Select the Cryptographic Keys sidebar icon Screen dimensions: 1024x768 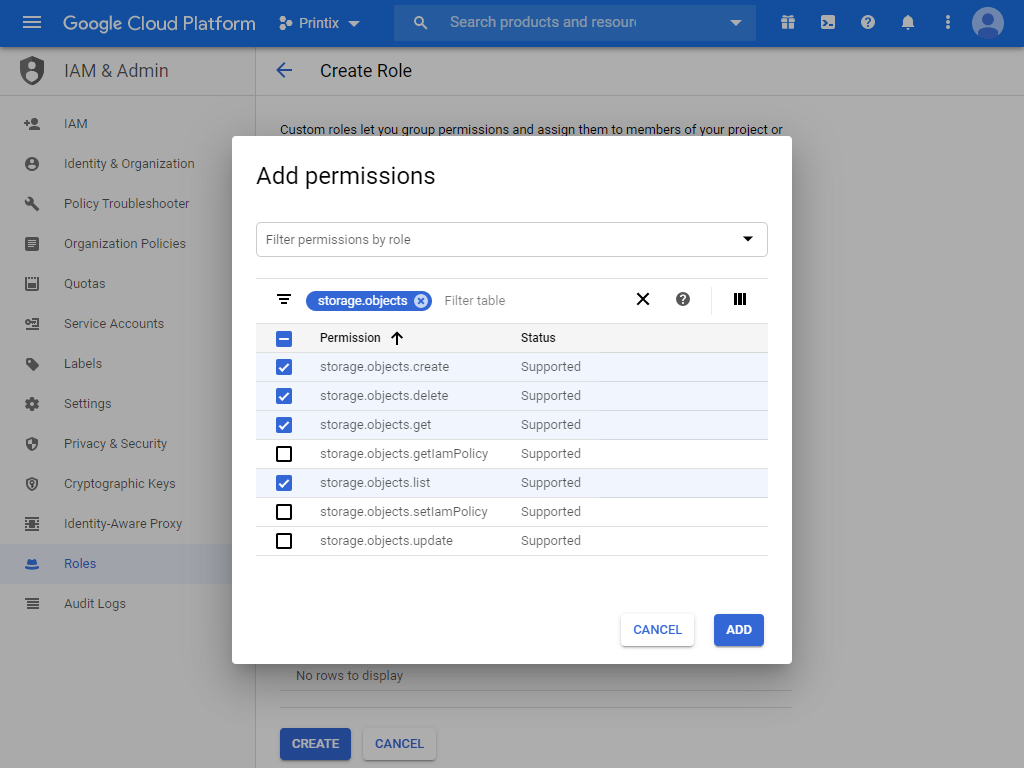[33, 483]
